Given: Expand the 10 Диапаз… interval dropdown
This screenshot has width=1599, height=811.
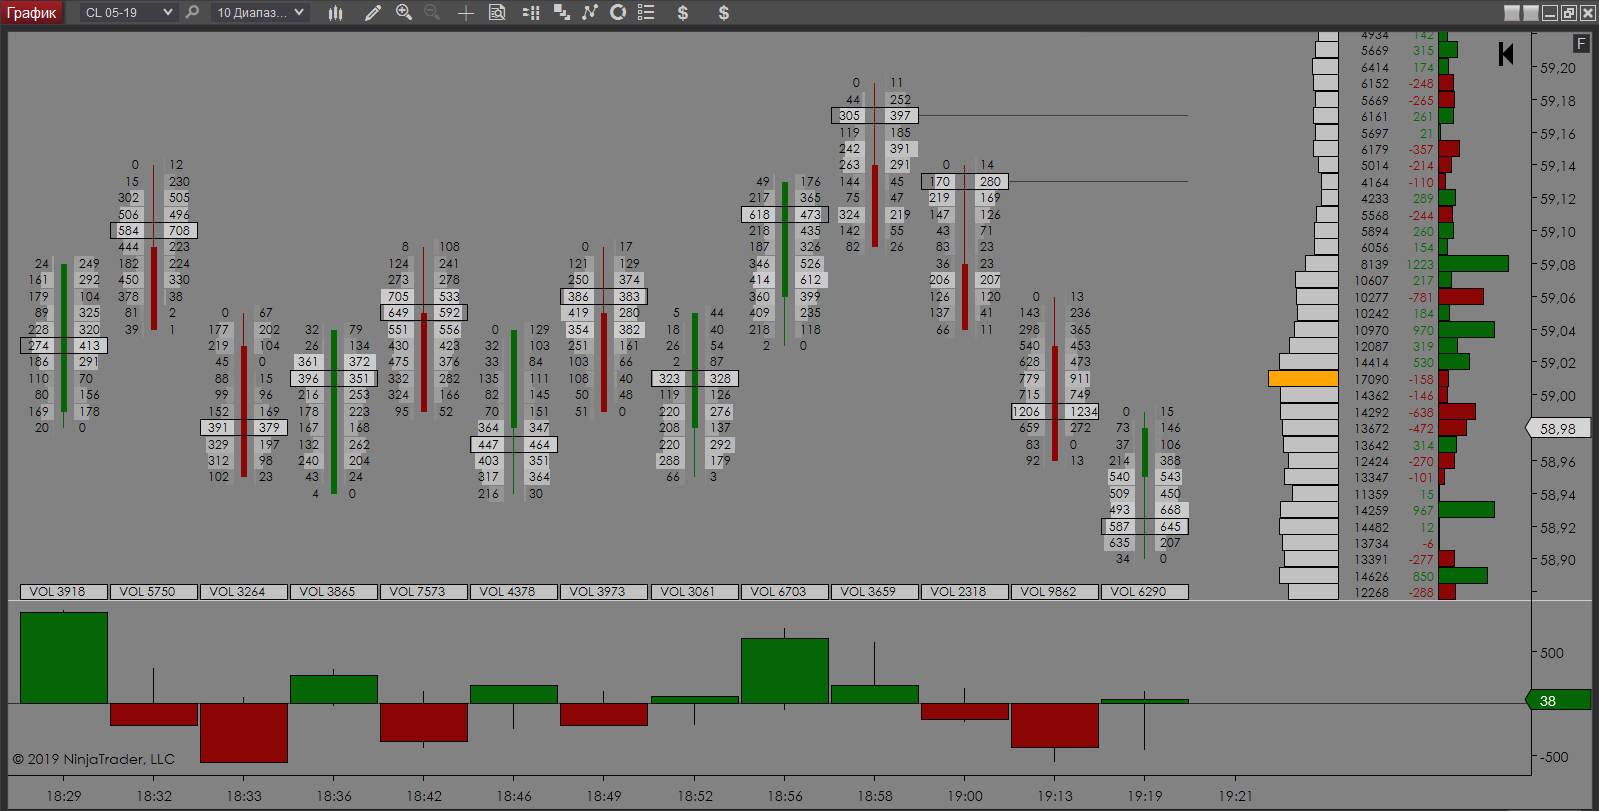Looking at the screenshot, I should click(x=260, y=13).
